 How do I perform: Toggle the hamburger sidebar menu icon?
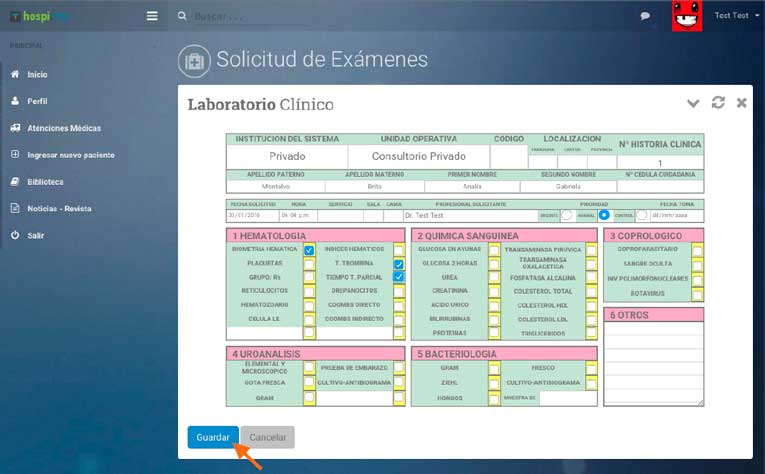point(152,16)
